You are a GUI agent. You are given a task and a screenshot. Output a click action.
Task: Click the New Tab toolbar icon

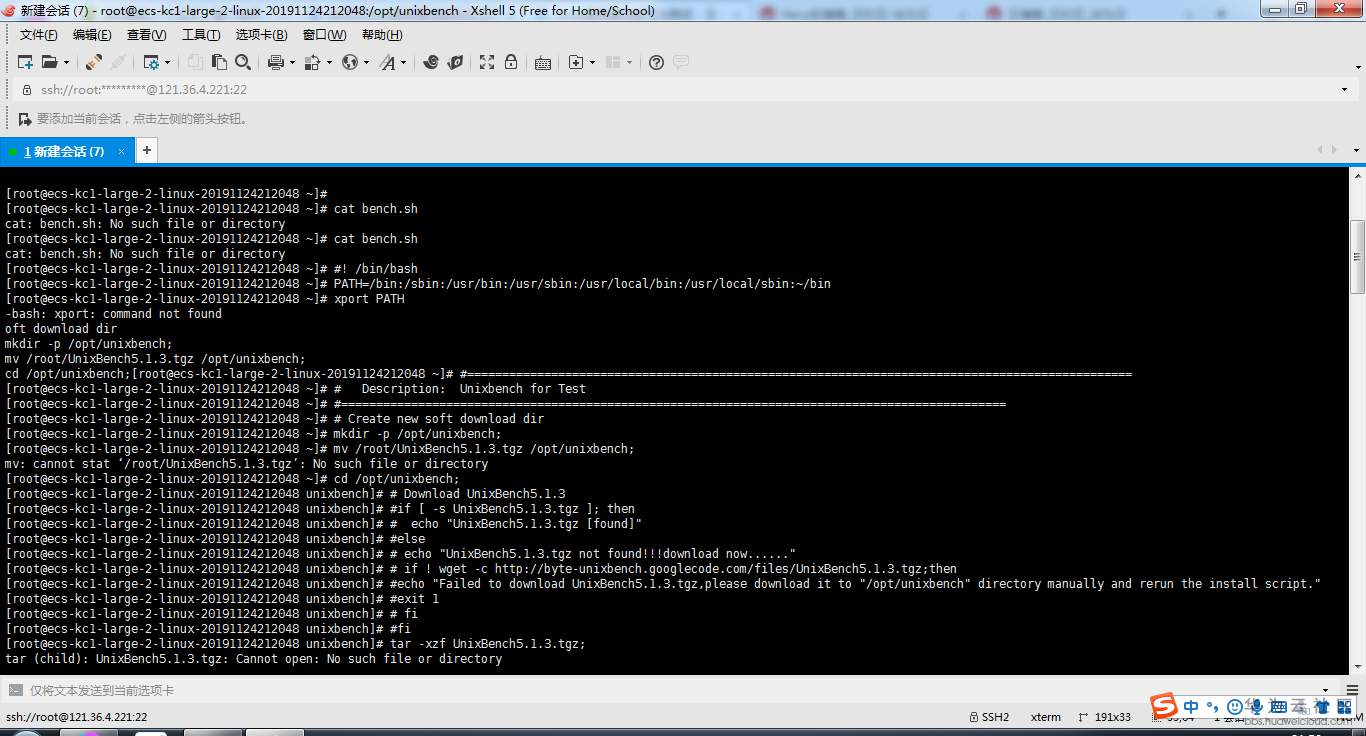[576, 62]
